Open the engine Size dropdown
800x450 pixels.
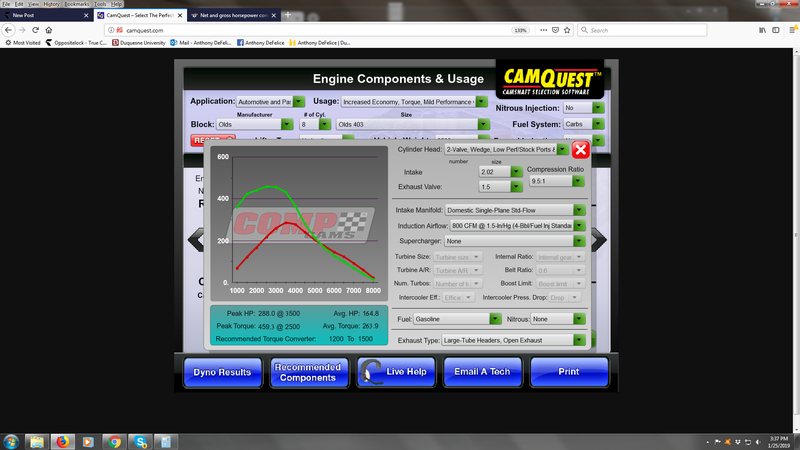tap(483, 124)
